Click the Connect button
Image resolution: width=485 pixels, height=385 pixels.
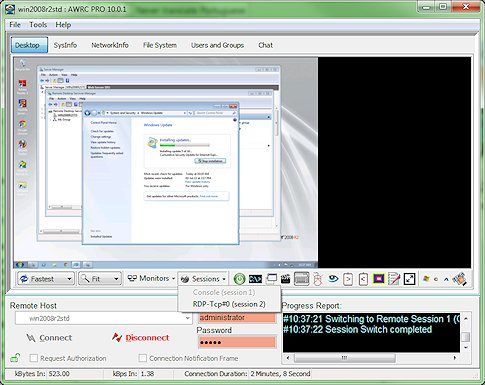coord(49,338)
